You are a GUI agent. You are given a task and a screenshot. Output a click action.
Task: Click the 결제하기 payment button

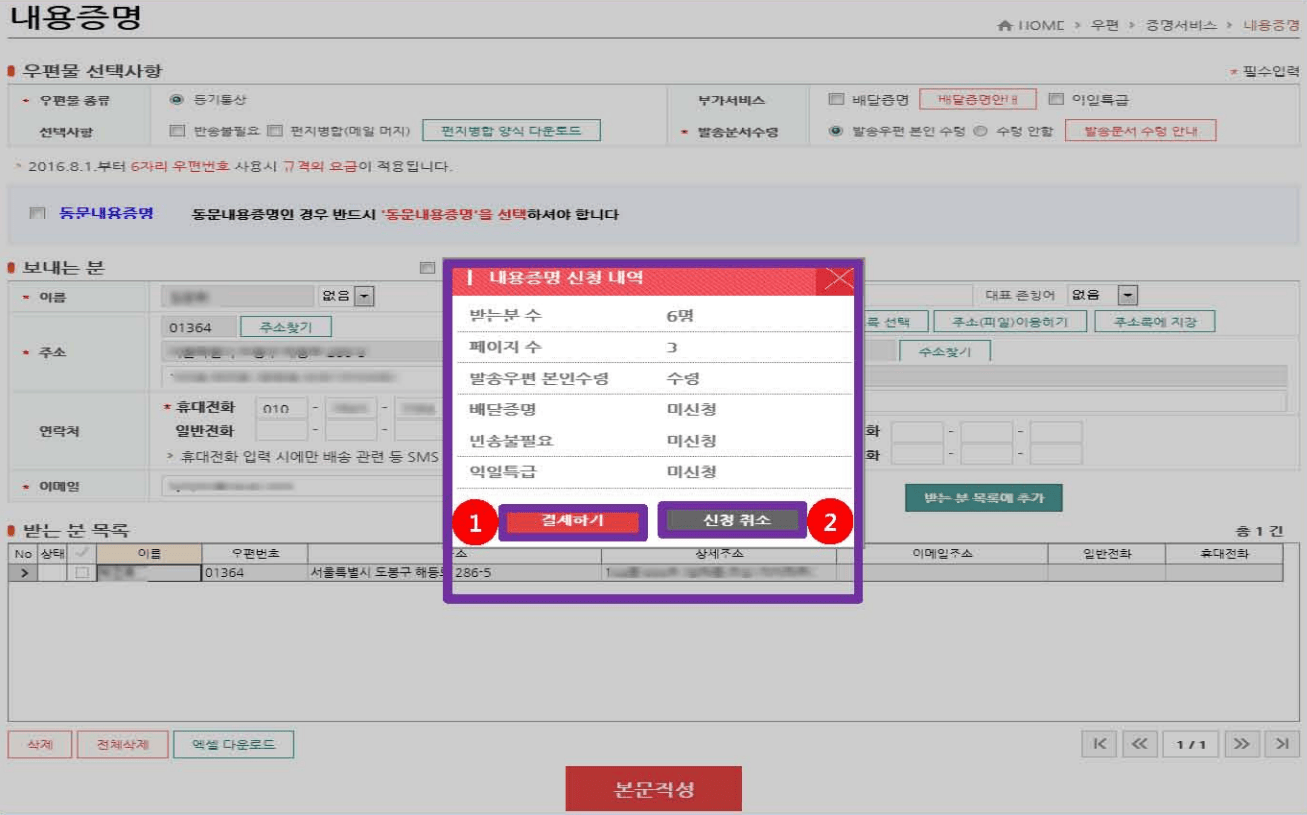click(572, 521)
